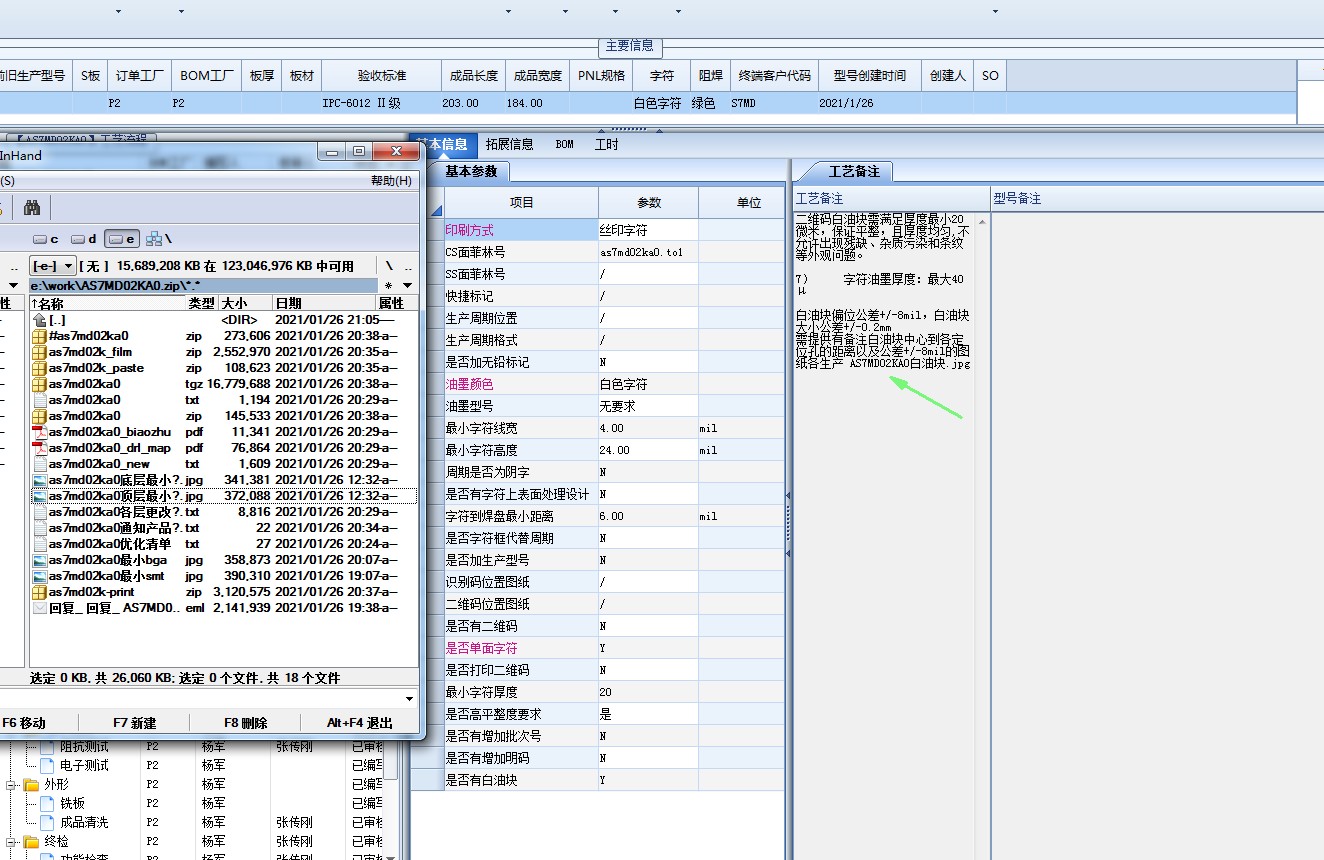Click the 验收标准 column header
The image size is (1324, 860).
(x=381, y=75)
